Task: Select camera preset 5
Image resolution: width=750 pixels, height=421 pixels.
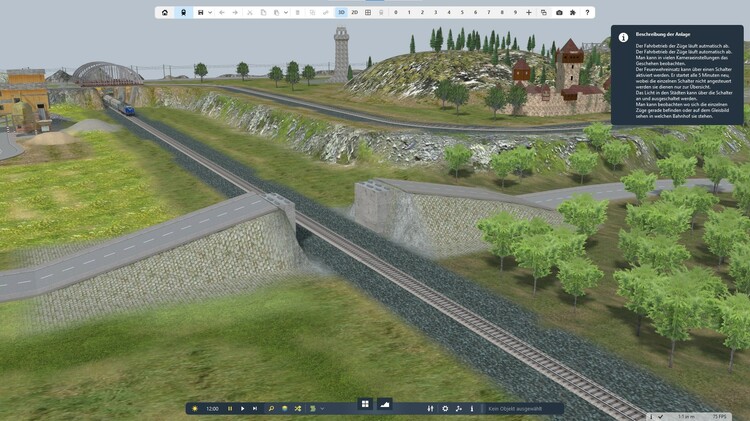Action: point(462,13)
